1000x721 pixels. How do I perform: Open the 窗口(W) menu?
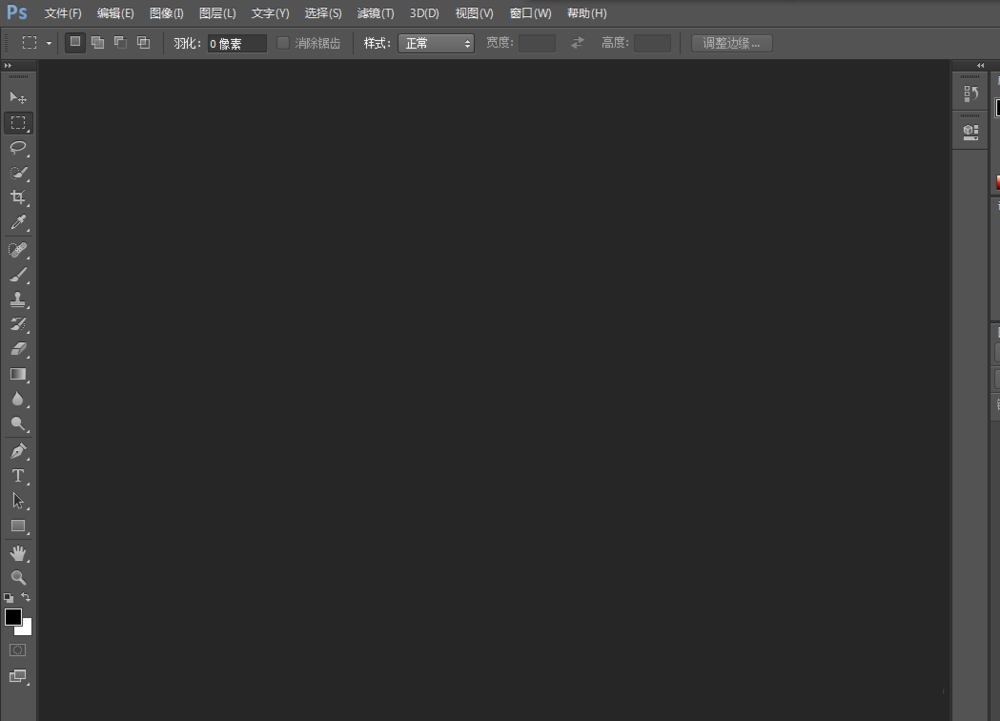click(531, 13)
